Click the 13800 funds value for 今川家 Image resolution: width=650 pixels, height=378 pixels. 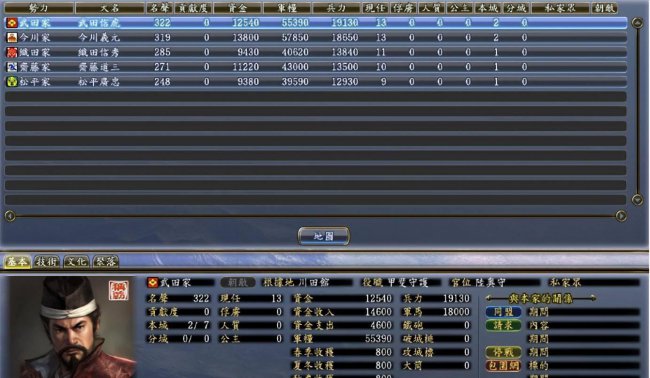tap(245, 38)
